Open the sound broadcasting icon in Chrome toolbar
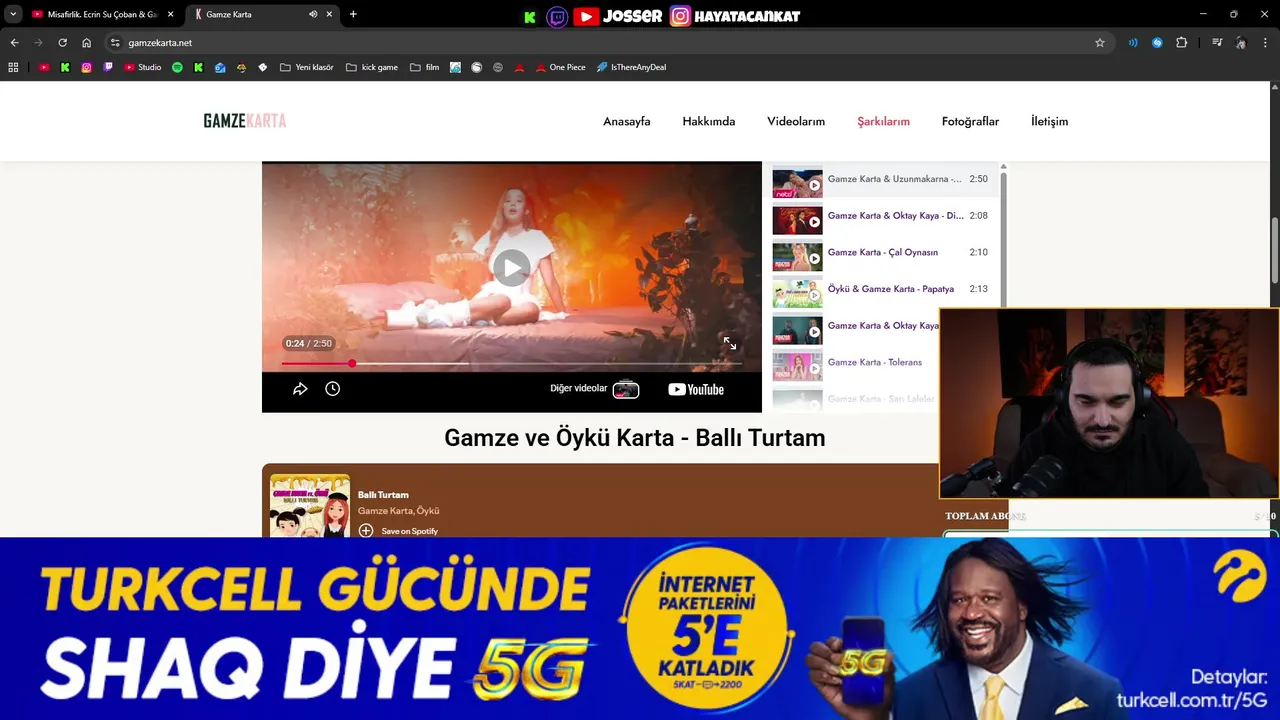This screenshot has width=1280, height=720. [x=1133, y=43]
